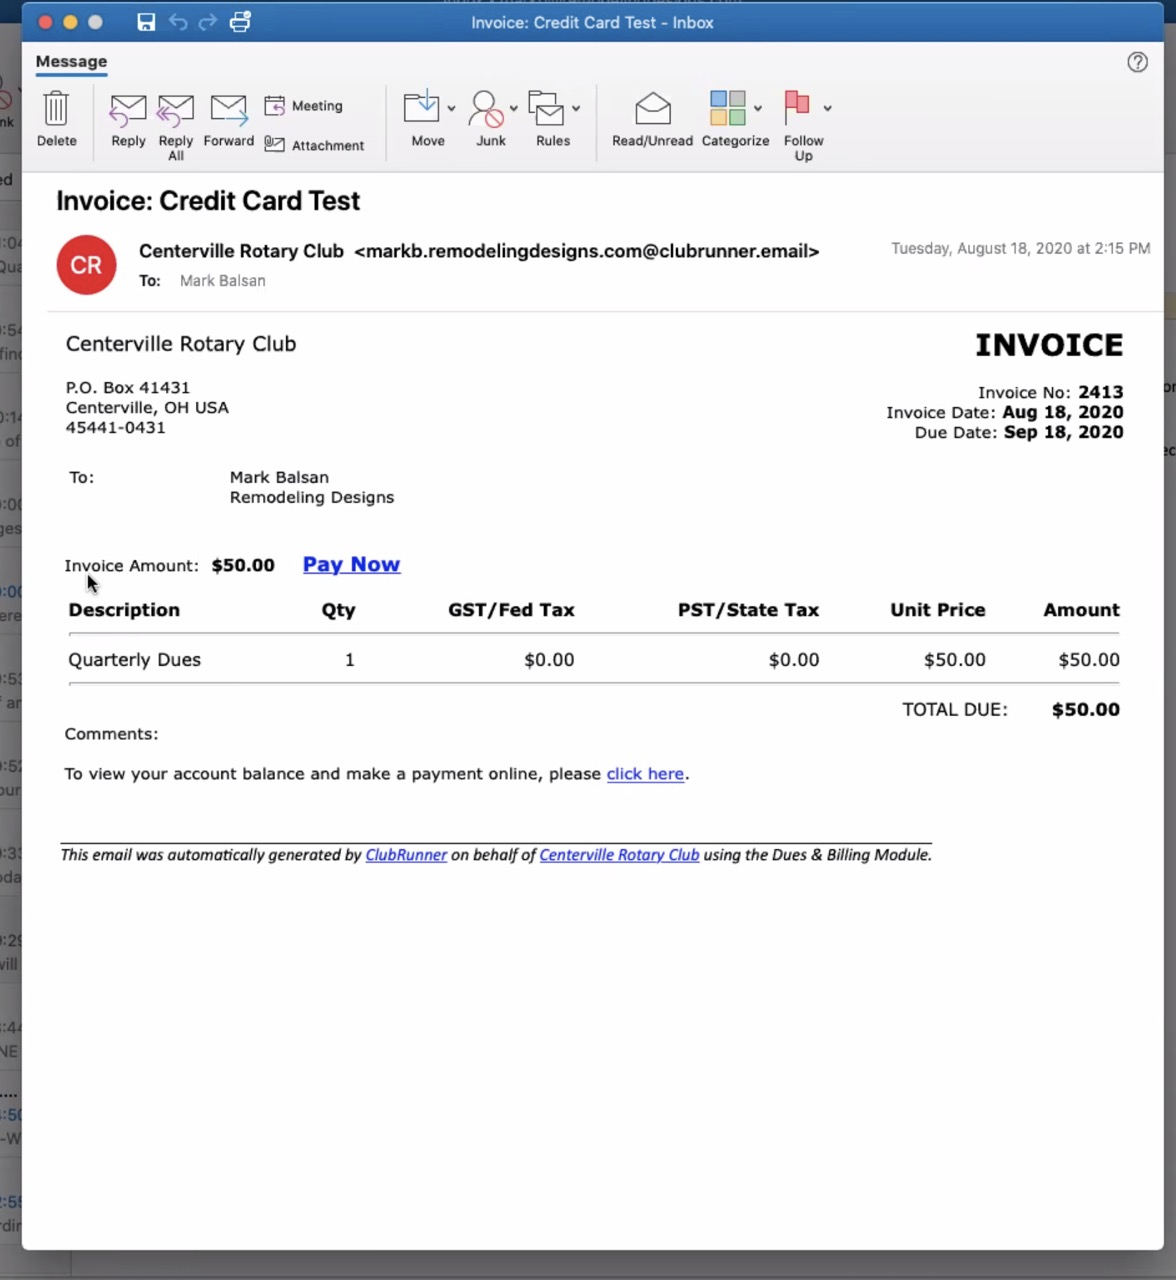Image resolution: width=1176 pixels, height=1280 pixels.
Task: Toggle the Read/Unread status
Action: click(x=652, y=119)
